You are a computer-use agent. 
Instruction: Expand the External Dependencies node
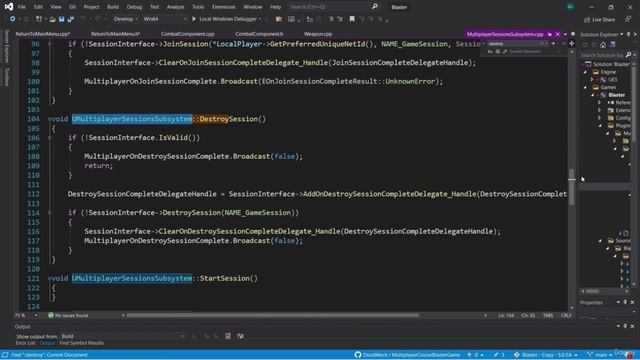click(600, 110)
